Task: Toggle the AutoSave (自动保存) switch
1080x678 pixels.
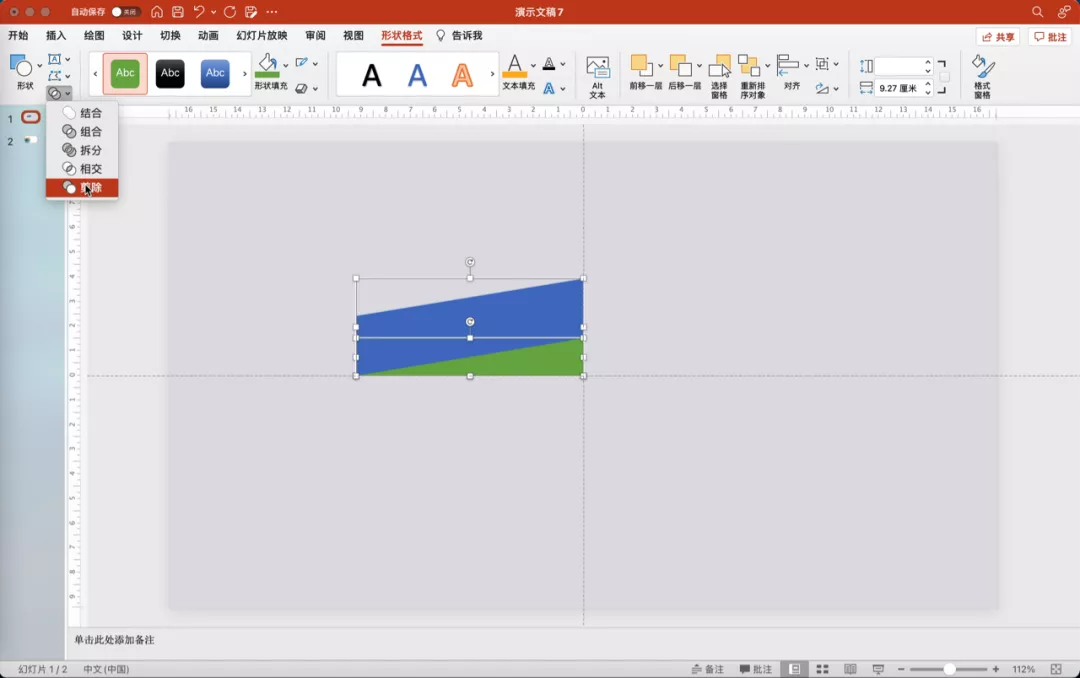Action: [125, 12]
